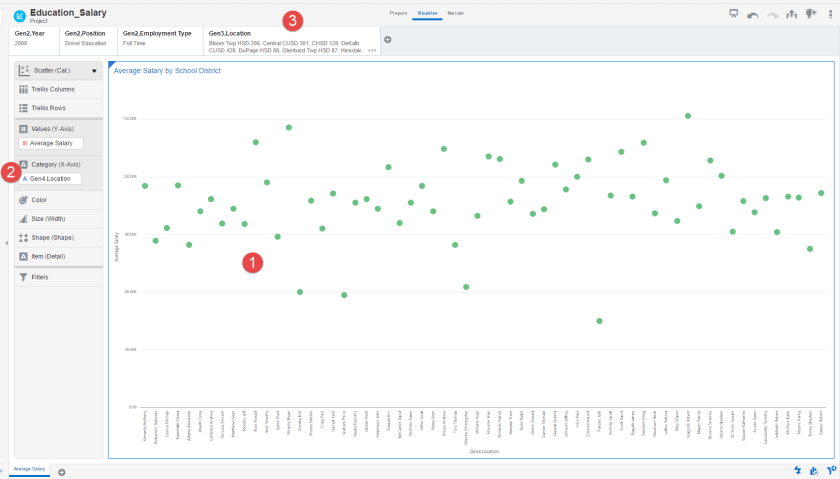
Task: Click the undo arrow icon
Action: [x=753, y=14]
